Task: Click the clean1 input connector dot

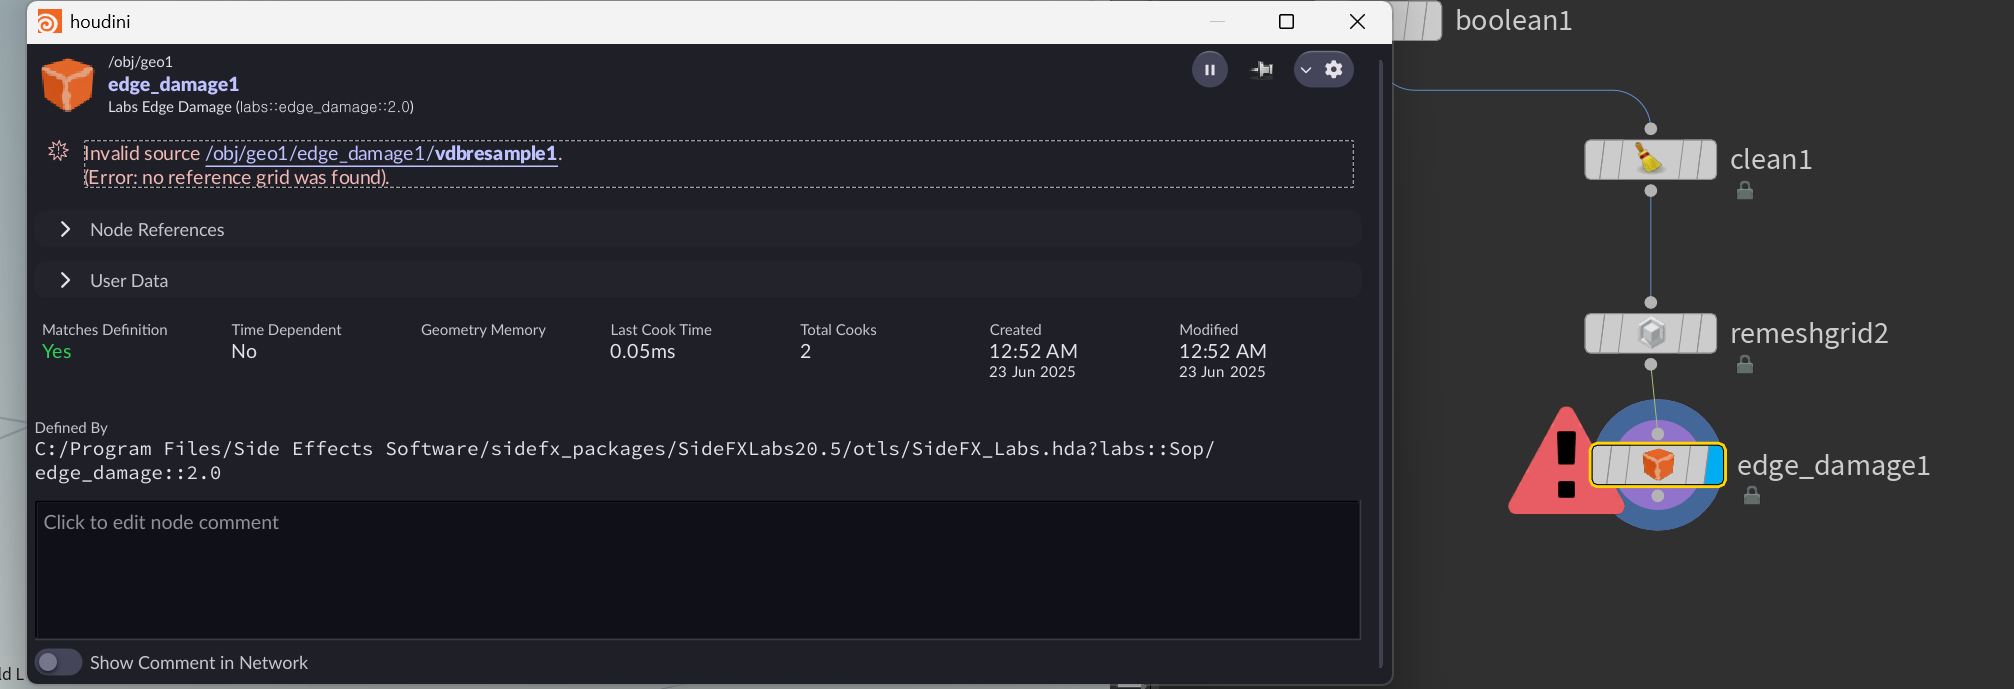Action: pos(1651,128)
